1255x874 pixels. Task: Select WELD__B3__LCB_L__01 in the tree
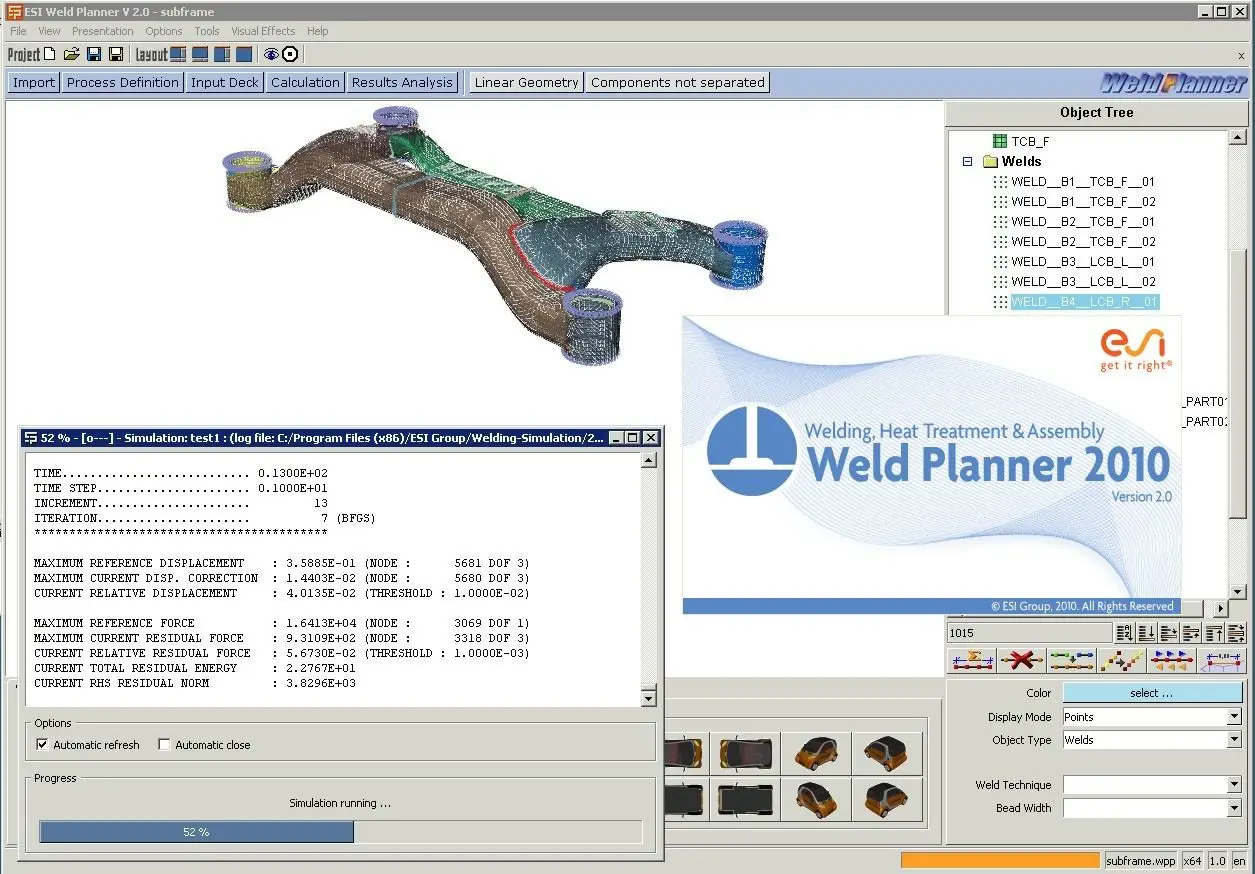1083,261
